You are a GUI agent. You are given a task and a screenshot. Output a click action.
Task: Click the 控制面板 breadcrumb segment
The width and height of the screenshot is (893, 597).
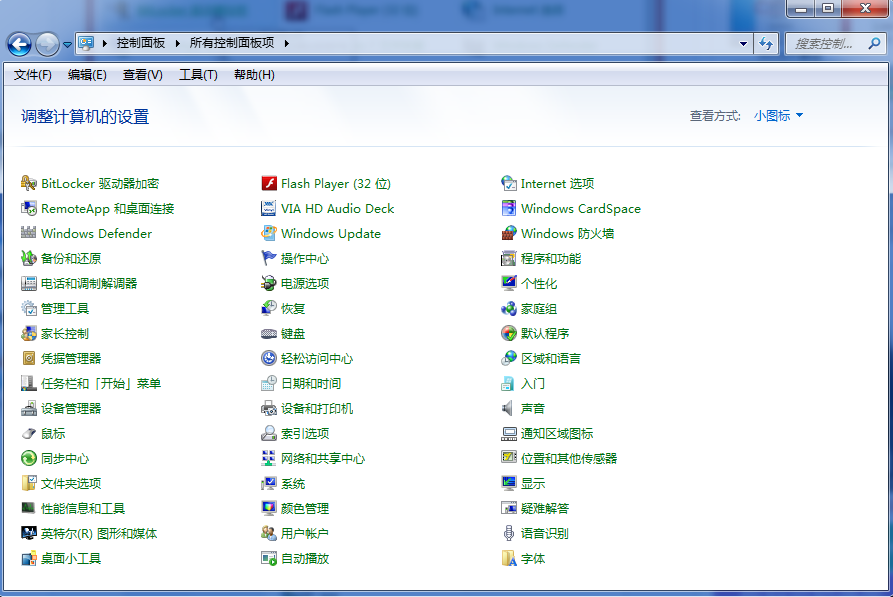(141, 43)
